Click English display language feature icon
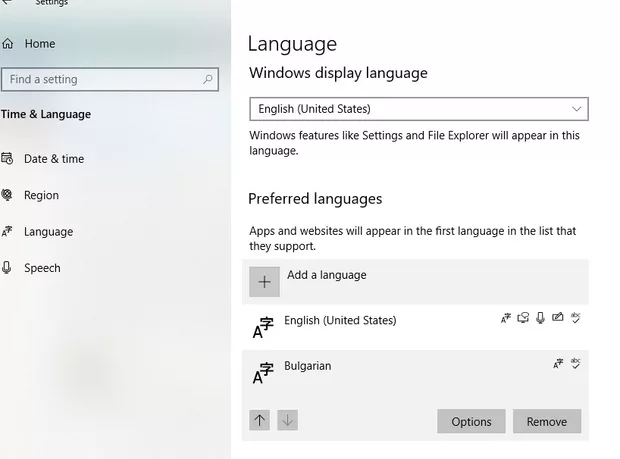The width and height of the screenshot is (620, 459). pyautogui.click(x=506, y=318)
